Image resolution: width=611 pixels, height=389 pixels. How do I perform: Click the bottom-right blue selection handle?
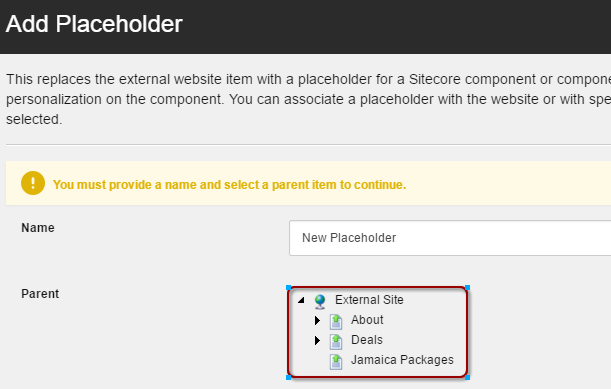pyautogui.click(x=468, y=377)
